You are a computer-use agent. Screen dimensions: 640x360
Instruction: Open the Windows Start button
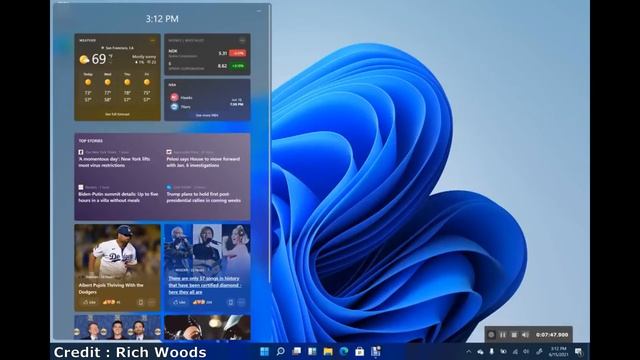coord(264,351)
